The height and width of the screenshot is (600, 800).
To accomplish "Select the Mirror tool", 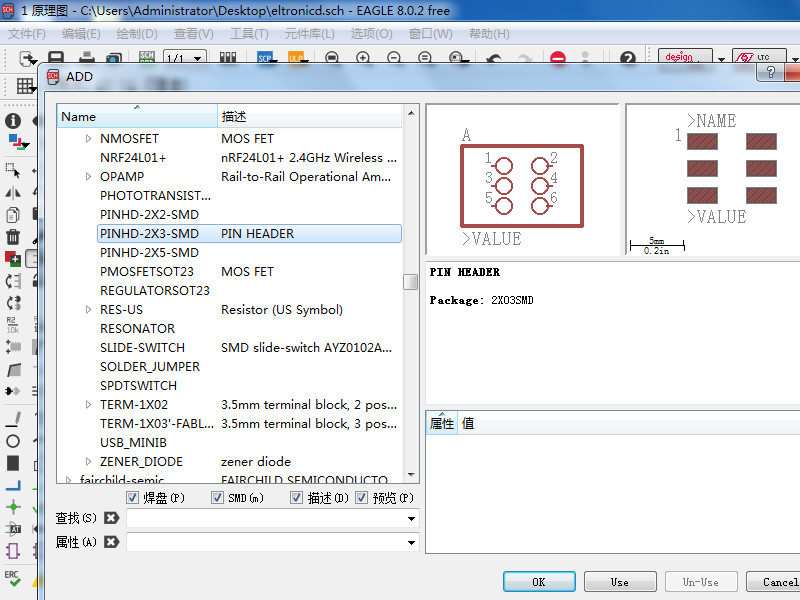I will 13,193.
